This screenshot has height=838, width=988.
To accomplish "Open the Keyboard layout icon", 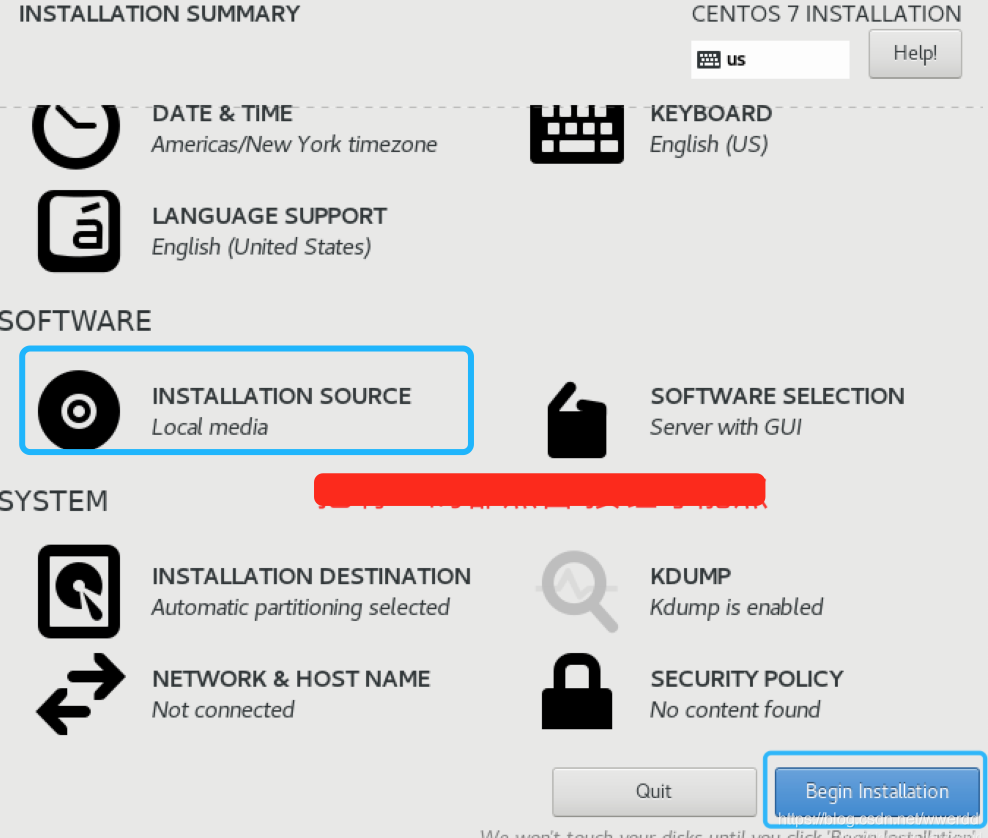I will [x=577, y=134].
